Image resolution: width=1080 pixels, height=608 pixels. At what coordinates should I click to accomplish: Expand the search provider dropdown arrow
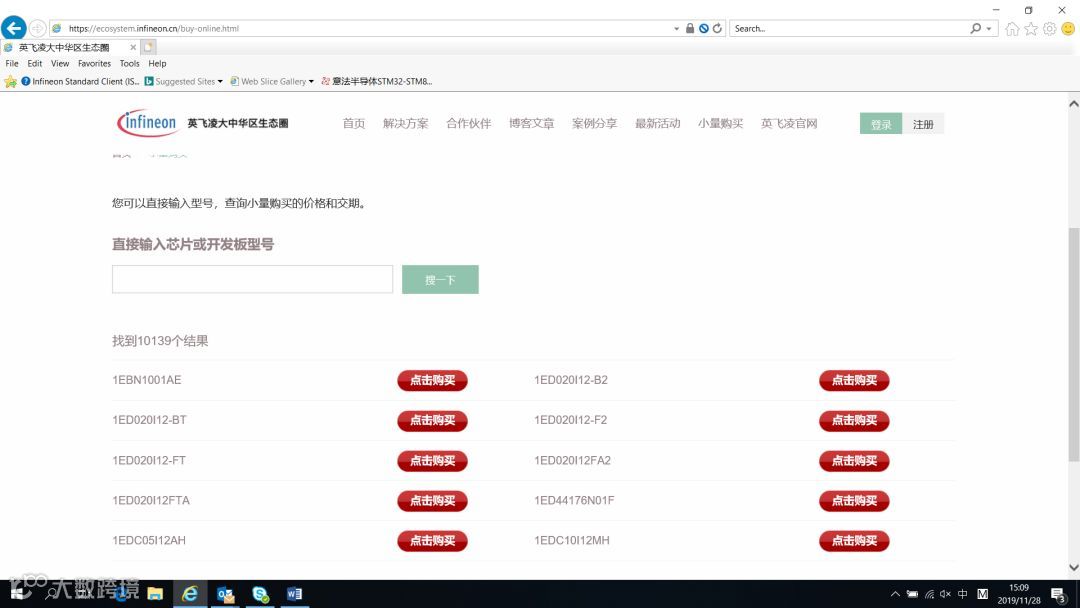click(x=988, y=28)
